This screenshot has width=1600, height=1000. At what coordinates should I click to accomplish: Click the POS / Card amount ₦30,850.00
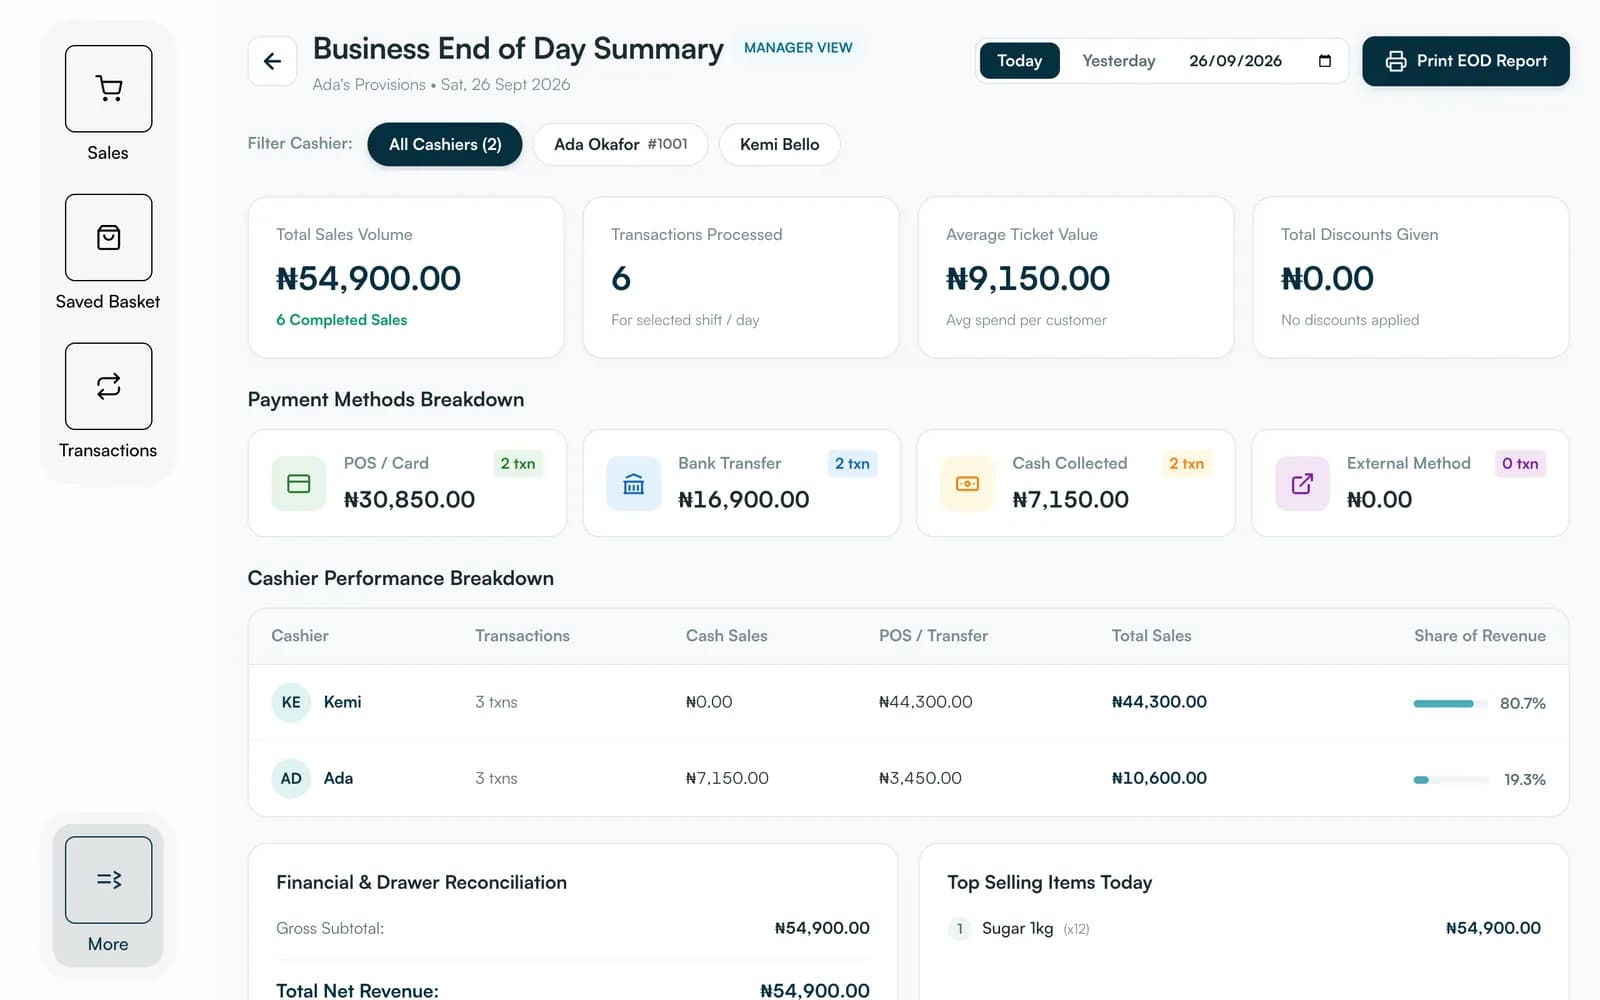[409, 499]
